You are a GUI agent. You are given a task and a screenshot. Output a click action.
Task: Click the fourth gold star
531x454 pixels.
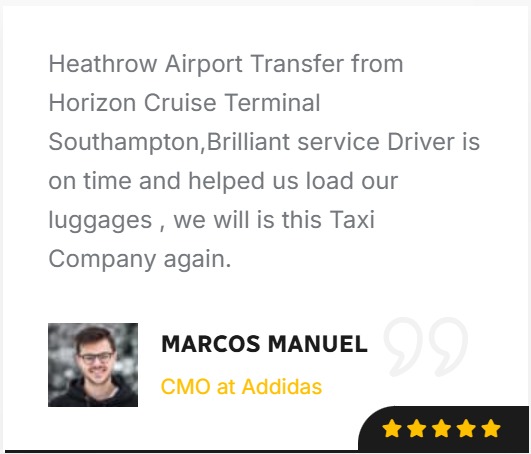(x=466, y=428)
